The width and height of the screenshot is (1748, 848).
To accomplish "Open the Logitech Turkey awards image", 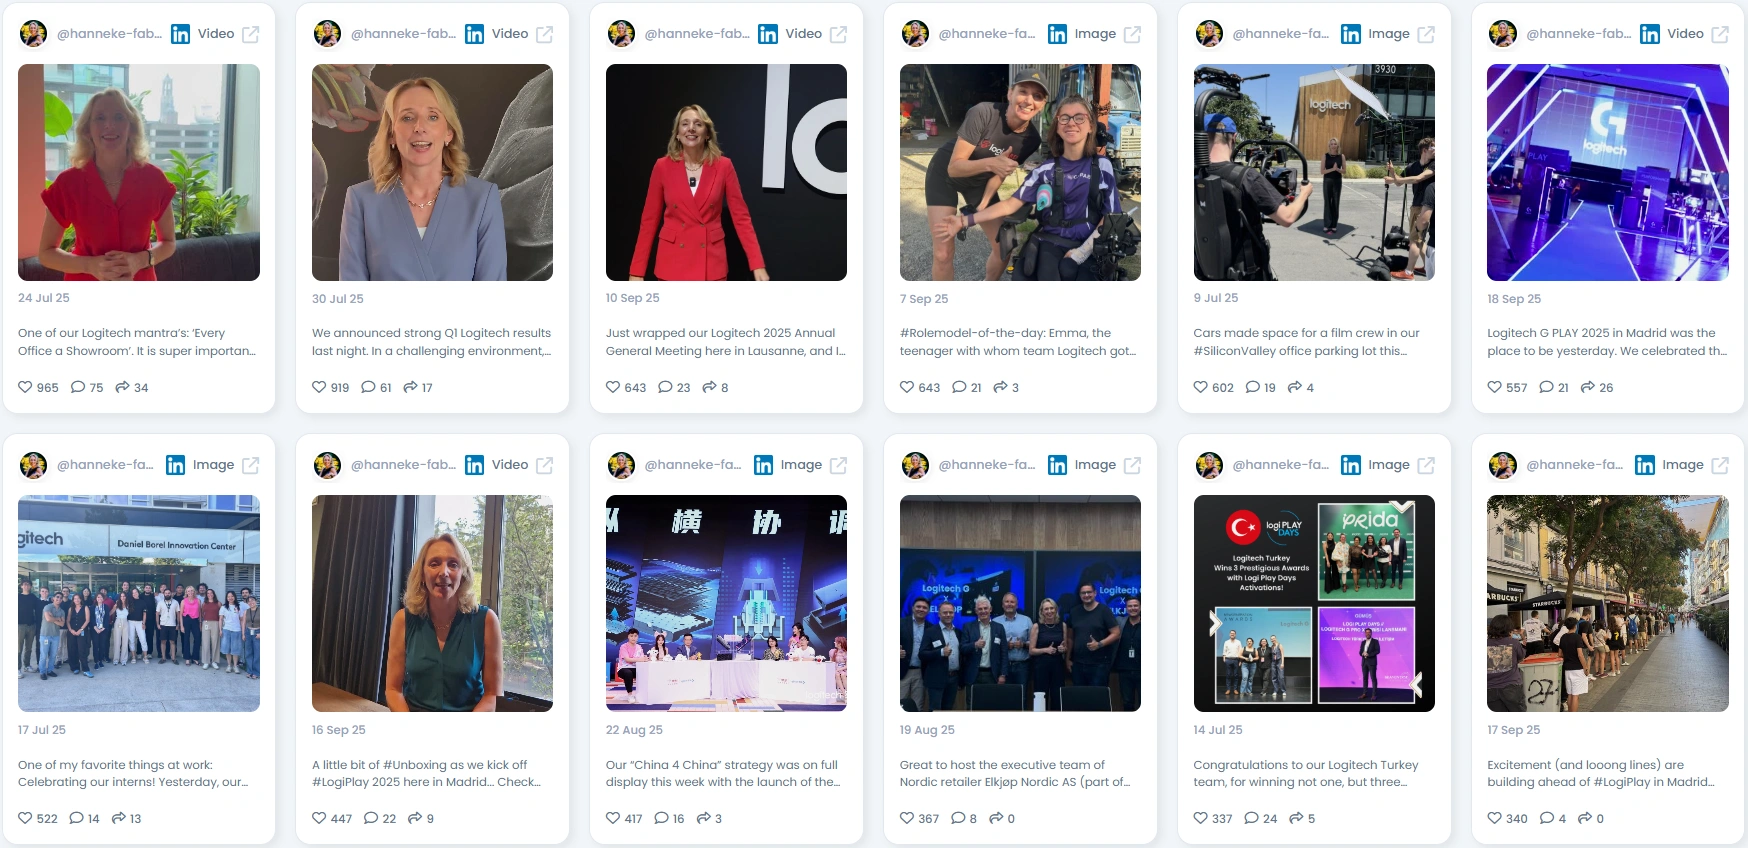I will [x=1314, y=603].
